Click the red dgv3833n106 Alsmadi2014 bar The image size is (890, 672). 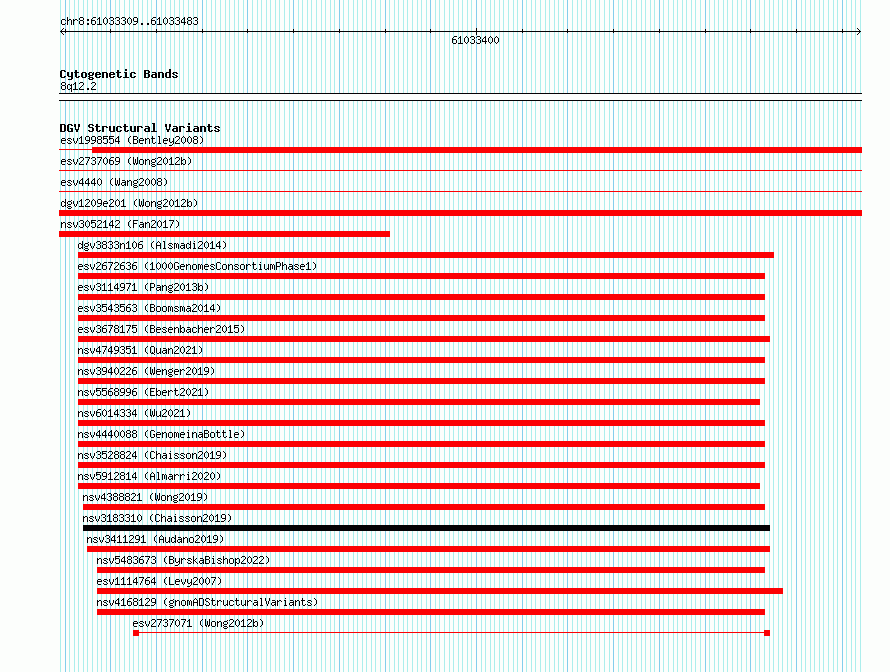426,255
